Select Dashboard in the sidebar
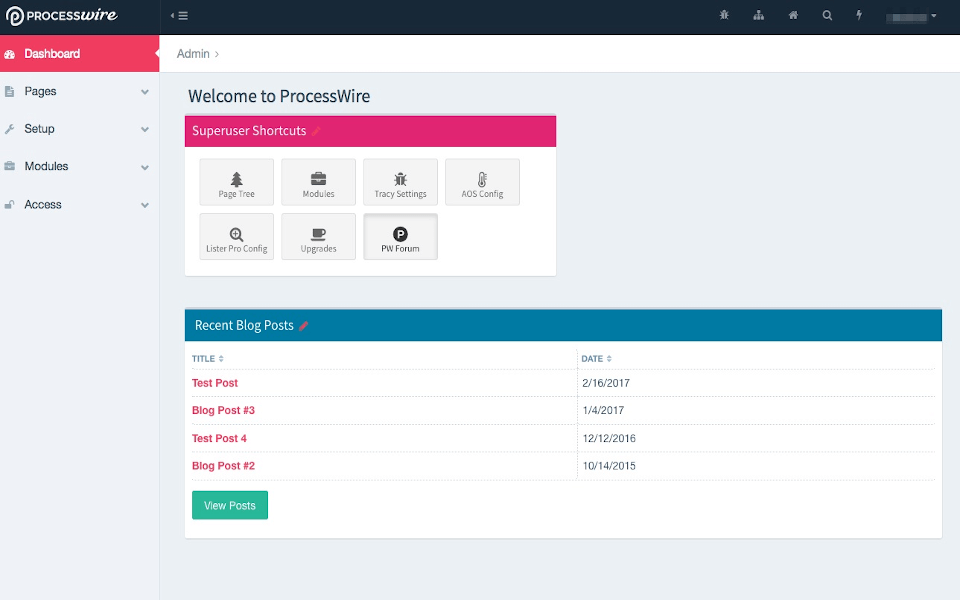 pos(80,54)
